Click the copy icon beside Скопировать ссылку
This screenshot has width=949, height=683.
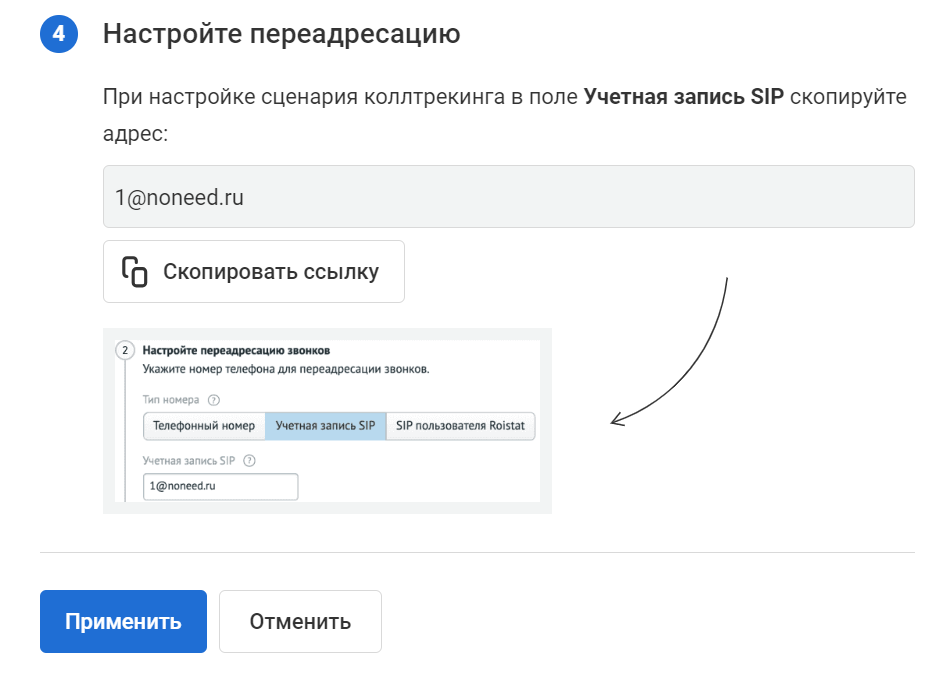coord(135,271)
